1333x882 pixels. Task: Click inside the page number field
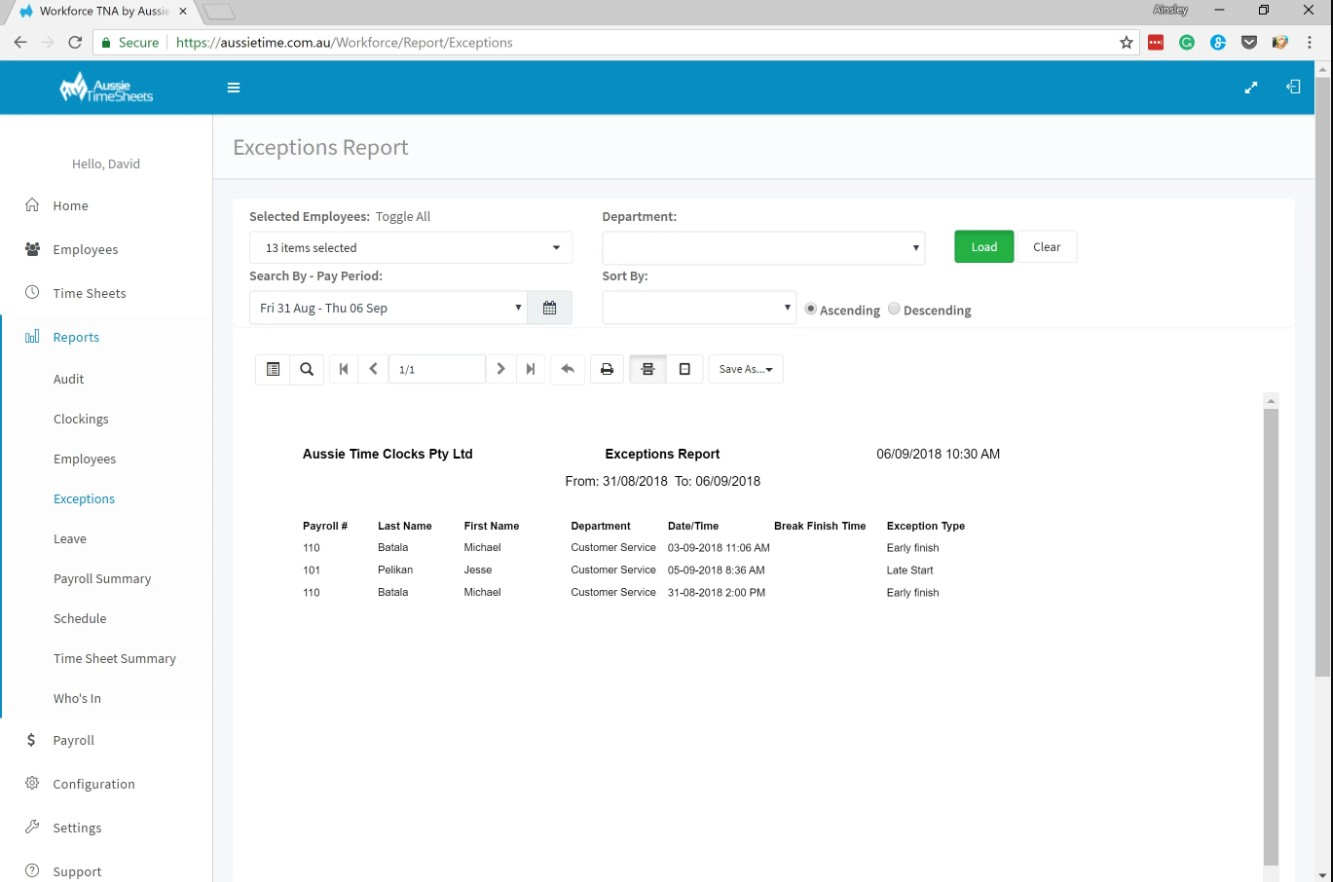coord(436,368)
